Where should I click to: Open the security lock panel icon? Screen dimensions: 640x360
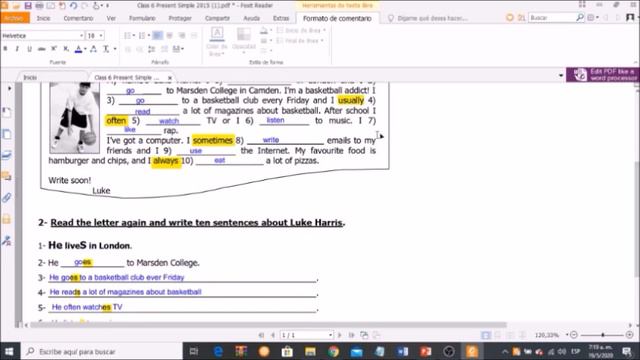[x=7, y=219]
